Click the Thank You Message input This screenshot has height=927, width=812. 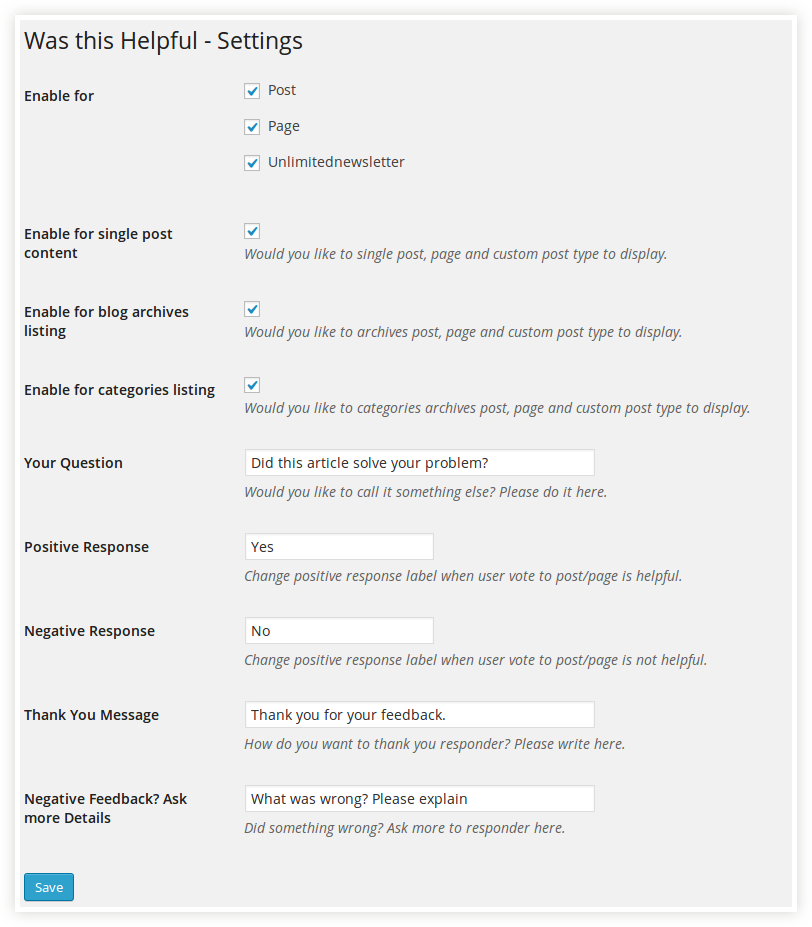[419, 714]
